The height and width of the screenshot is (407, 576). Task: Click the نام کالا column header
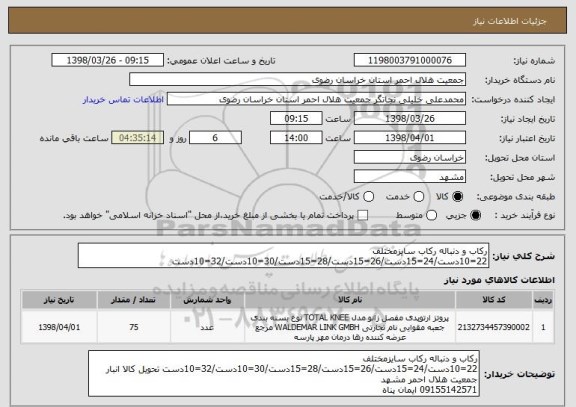(350, 300)
